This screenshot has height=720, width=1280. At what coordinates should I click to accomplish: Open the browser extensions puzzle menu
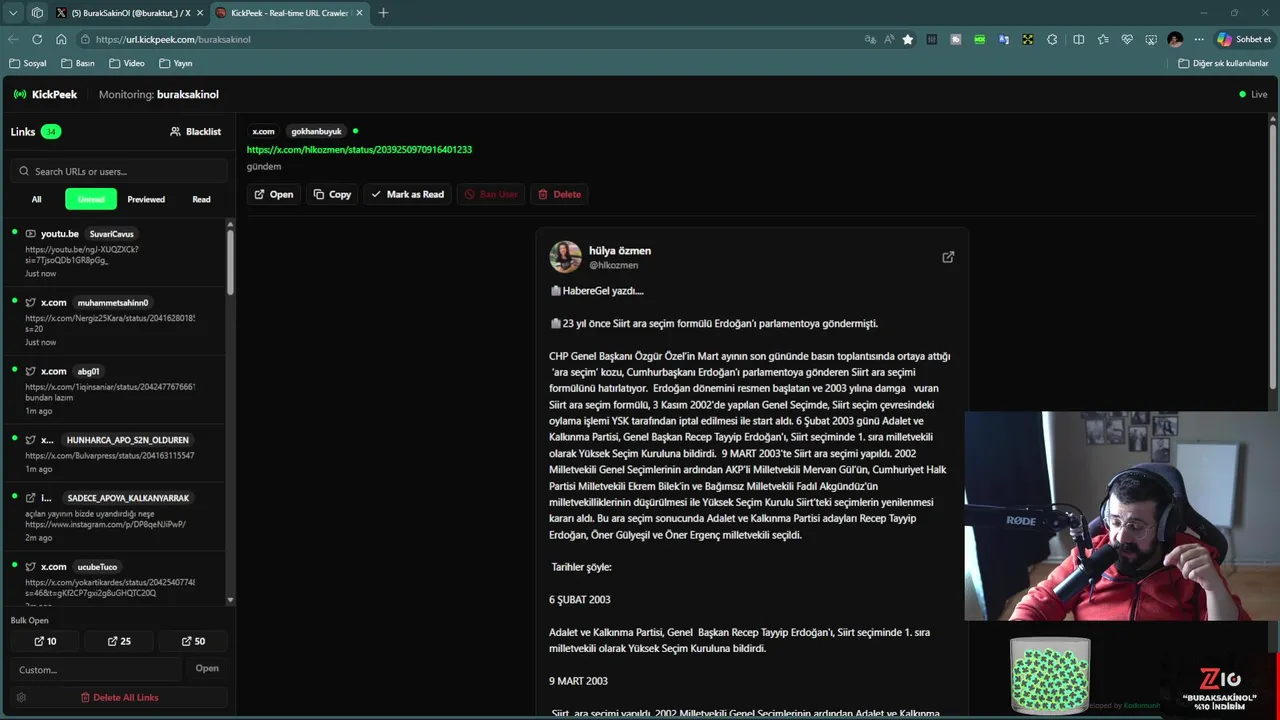coord(1052,39)
